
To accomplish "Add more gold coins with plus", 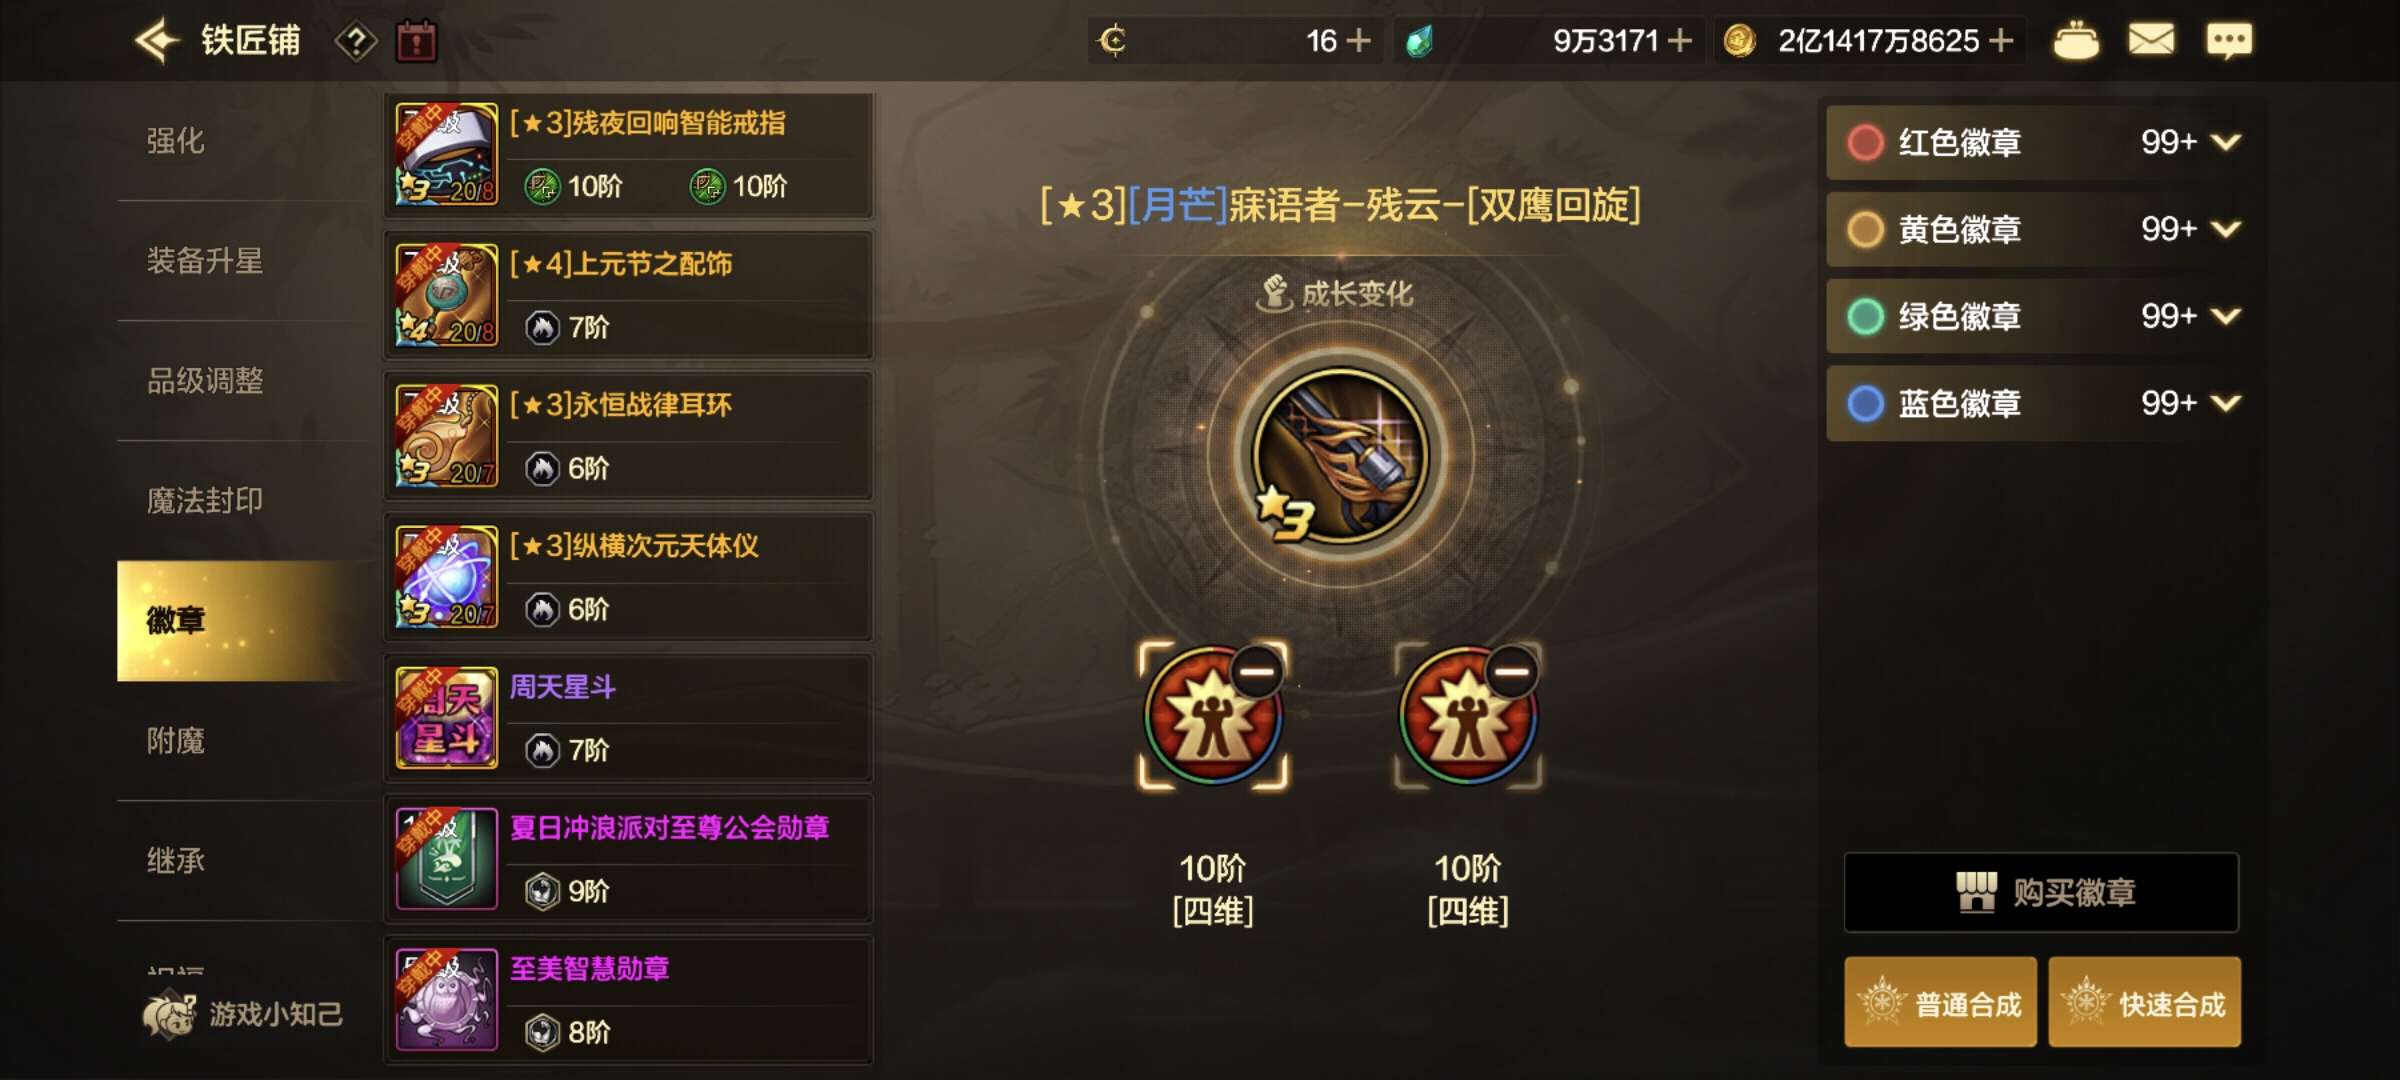I will 2001,40.
